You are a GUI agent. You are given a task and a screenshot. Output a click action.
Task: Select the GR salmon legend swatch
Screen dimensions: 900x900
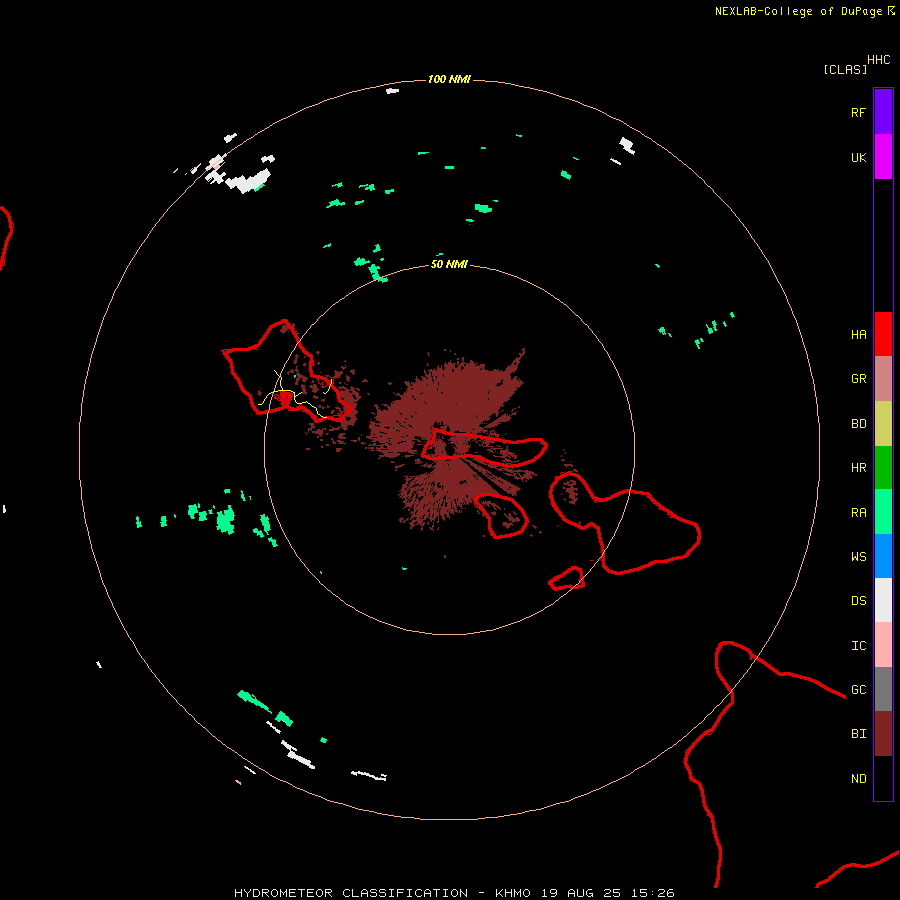(x=883, y=379)
